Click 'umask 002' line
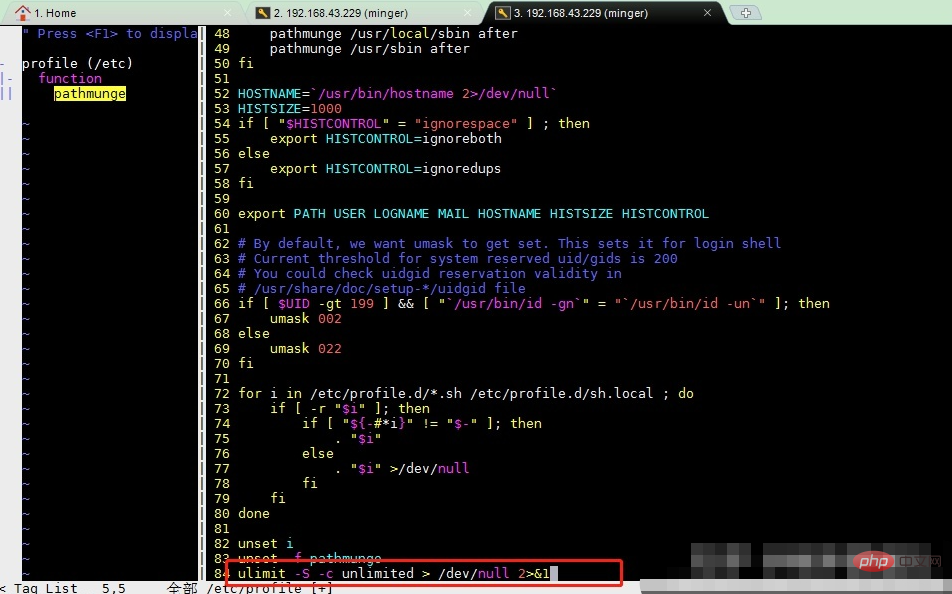The image size is (952, 594). pyautogui.click(x=305, y=318)
